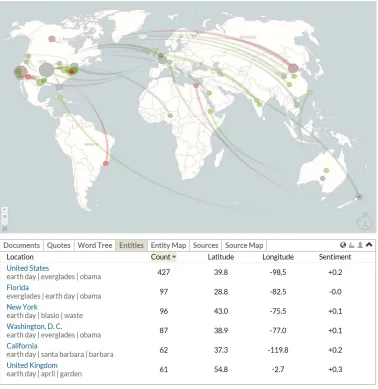Click the latitude value 28.8
This screenshot has height=389, width=378.
[x=221, y=292]
